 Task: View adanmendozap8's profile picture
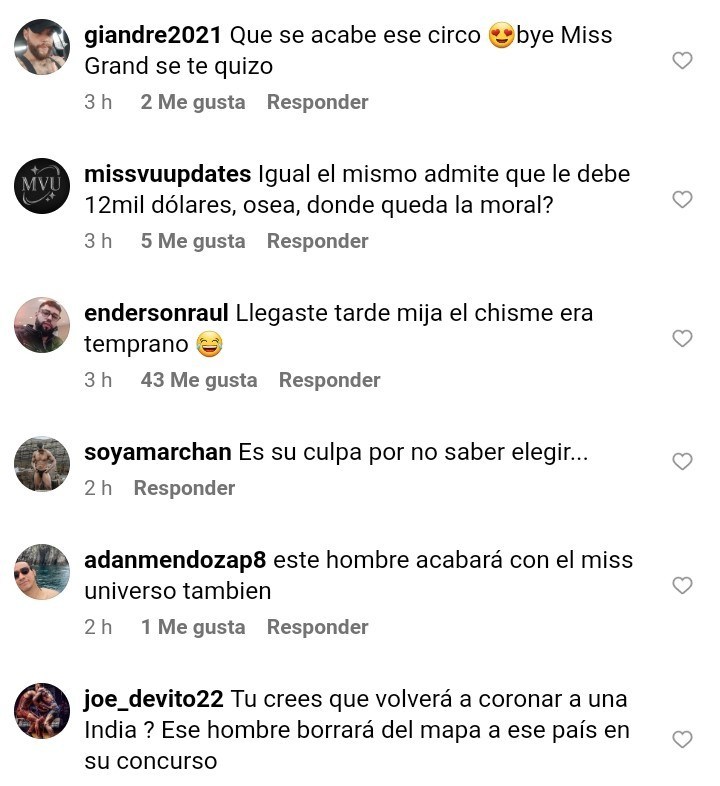pos(42,572)
